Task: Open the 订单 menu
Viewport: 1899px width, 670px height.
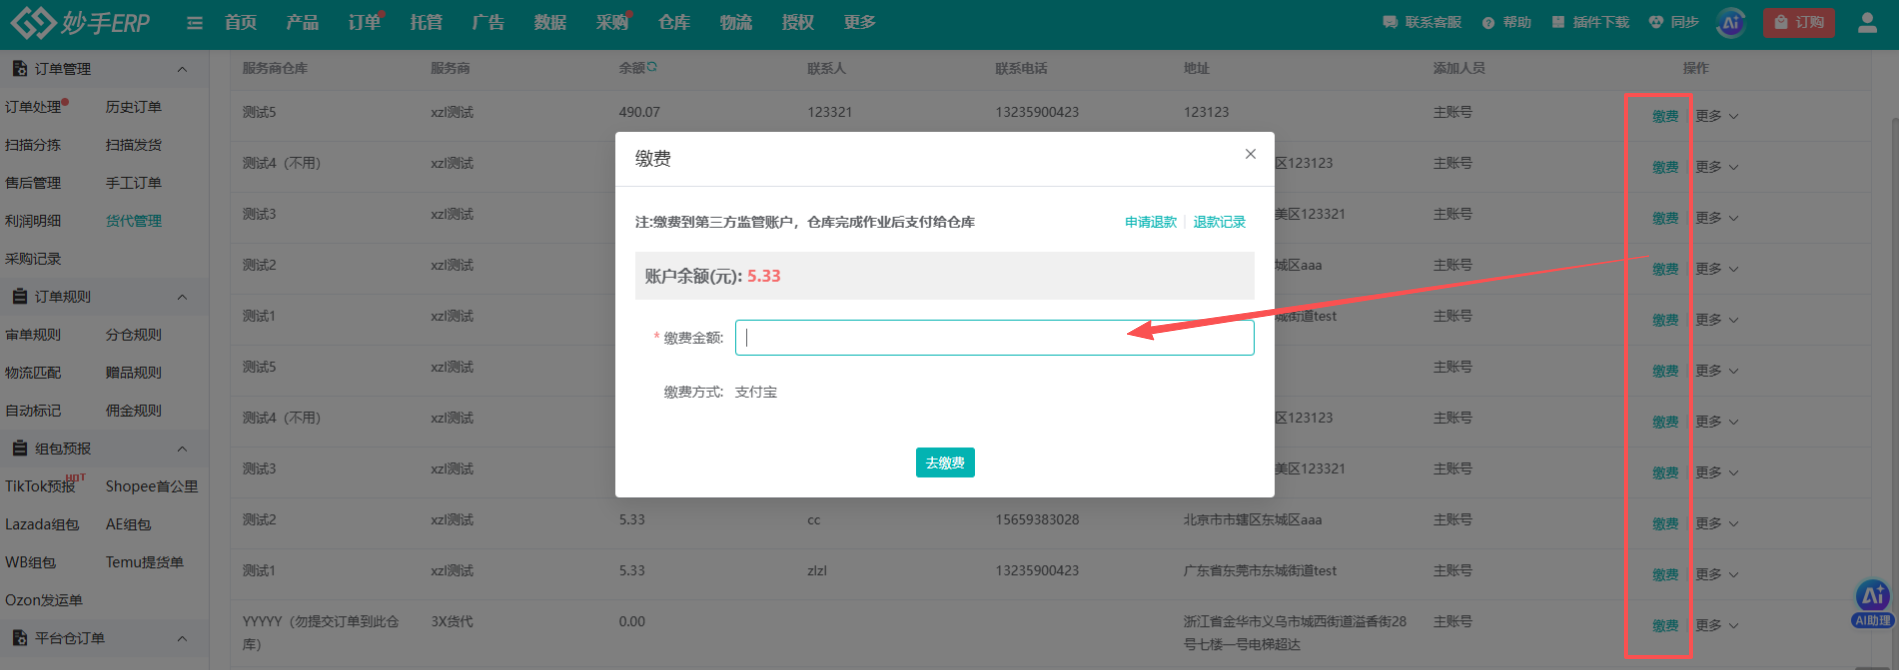Action: pos(364,22)
